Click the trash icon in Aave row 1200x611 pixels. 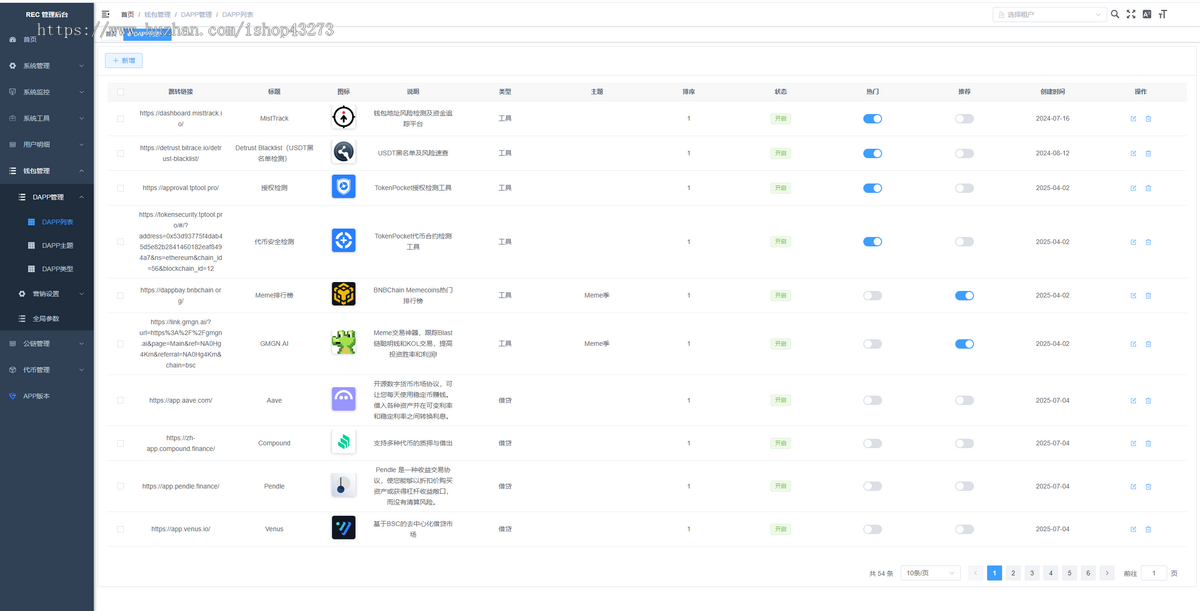click(x=1148, y=400)
